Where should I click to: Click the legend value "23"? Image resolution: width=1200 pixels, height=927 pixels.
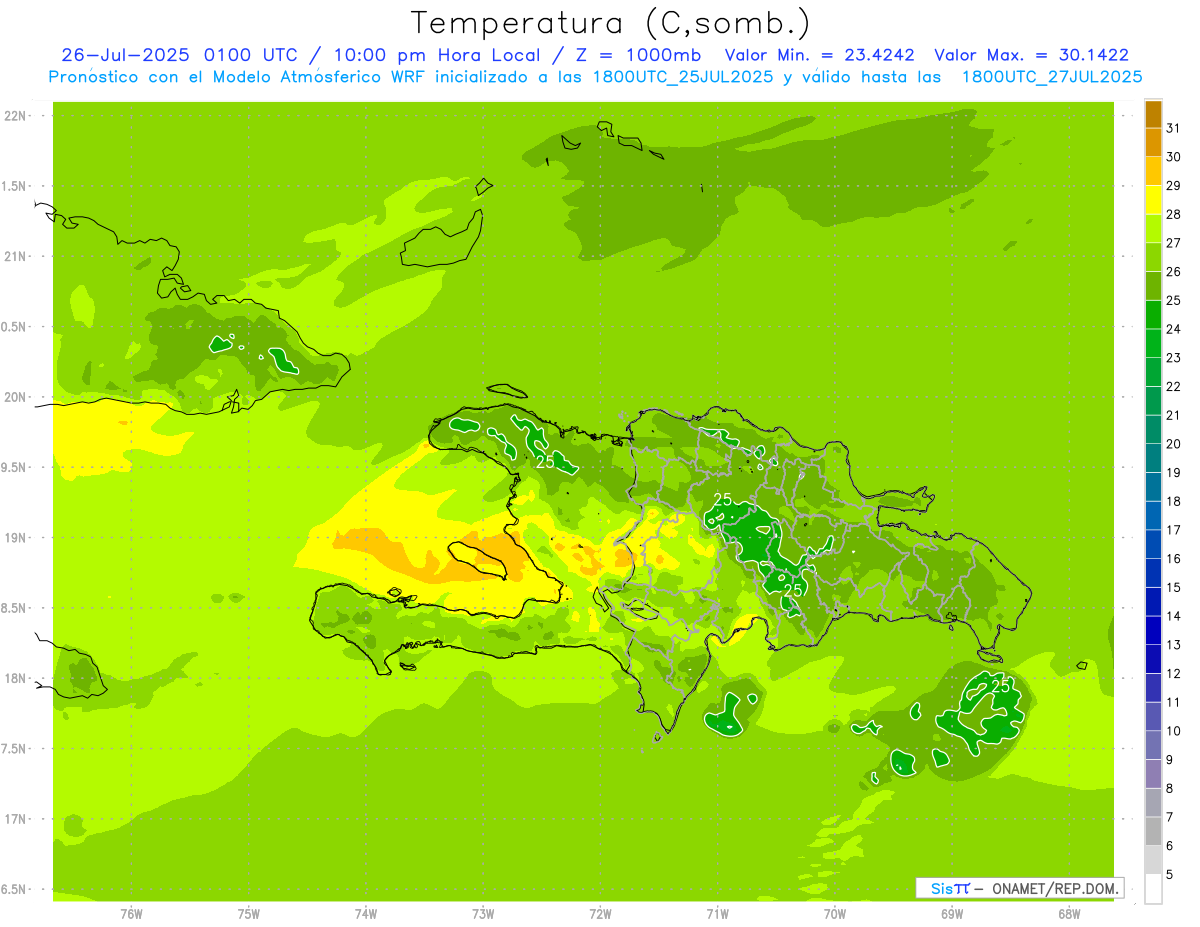pos(1174,358)
